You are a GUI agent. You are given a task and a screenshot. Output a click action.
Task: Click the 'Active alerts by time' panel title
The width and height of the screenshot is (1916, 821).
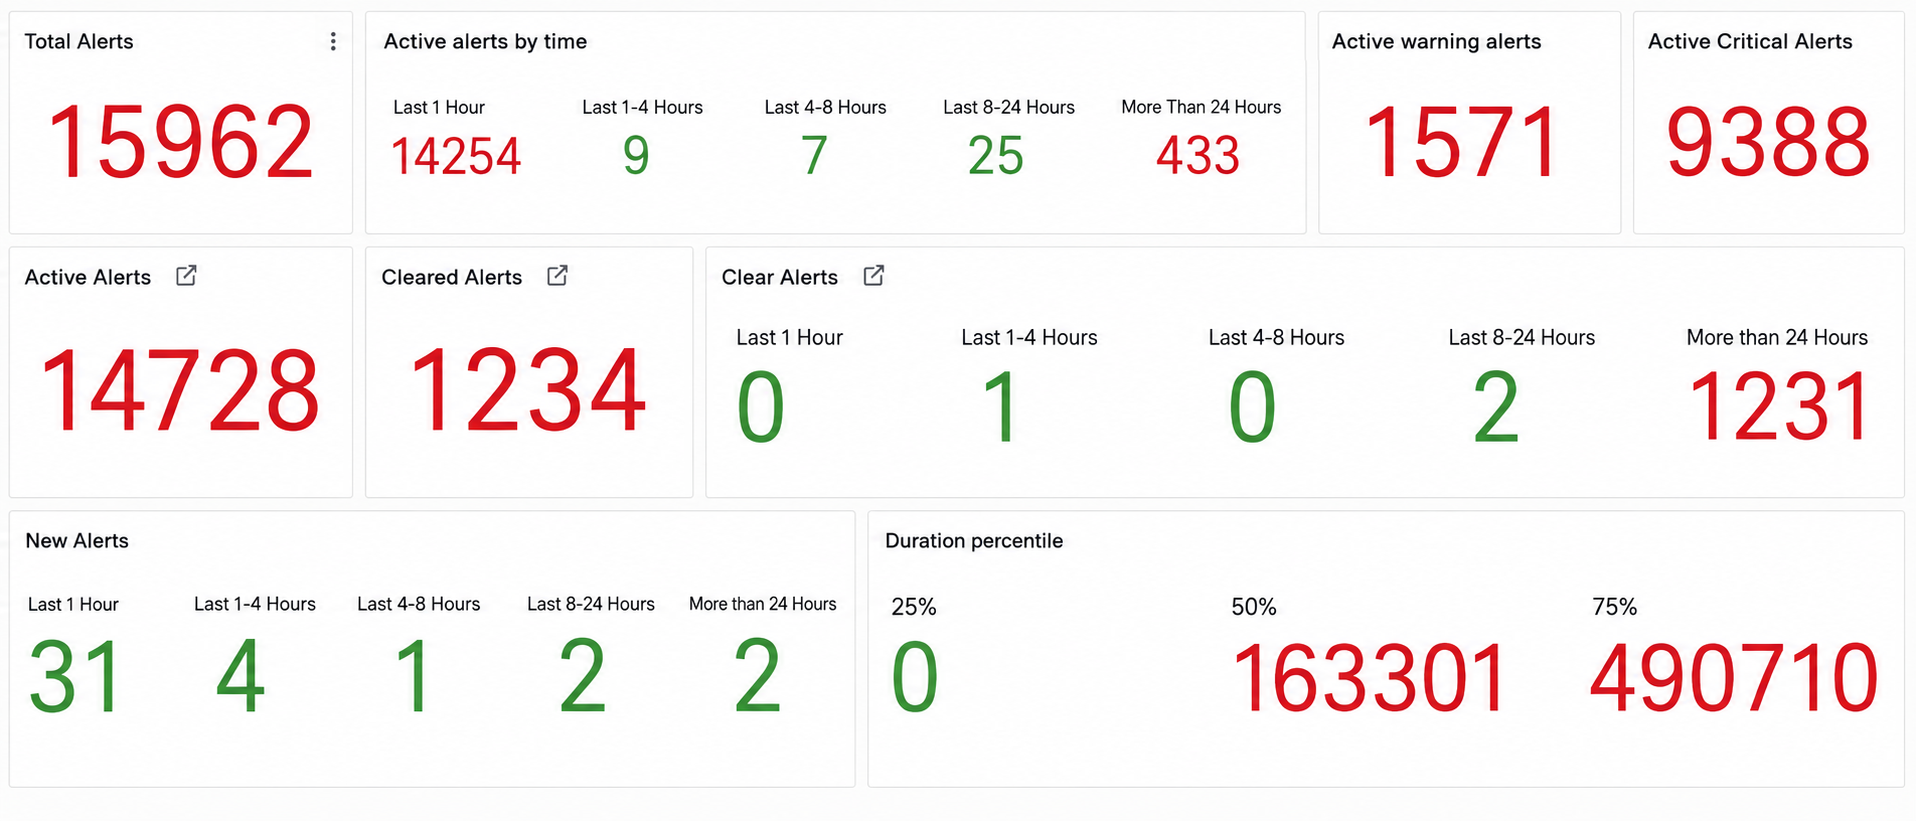(485, 41)
